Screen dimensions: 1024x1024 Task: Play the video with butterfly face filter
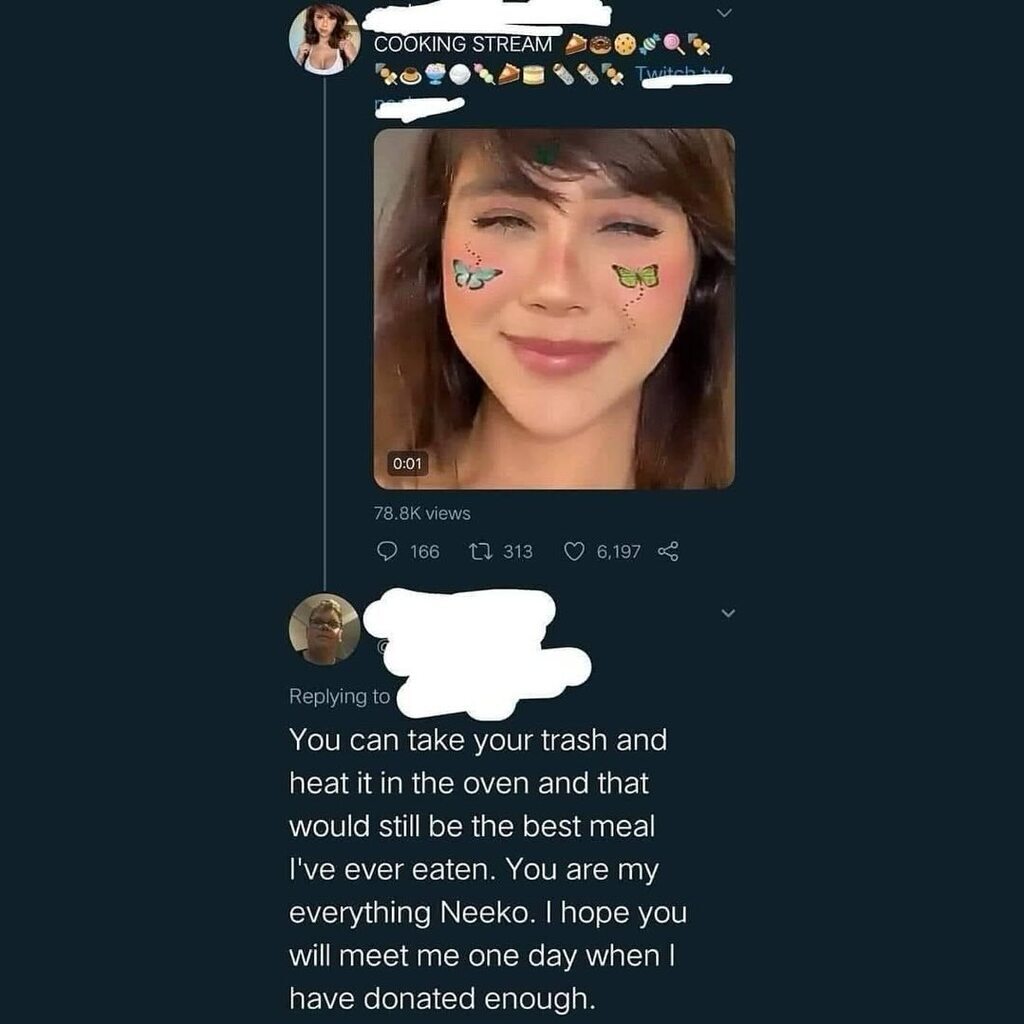coord(554,308)
